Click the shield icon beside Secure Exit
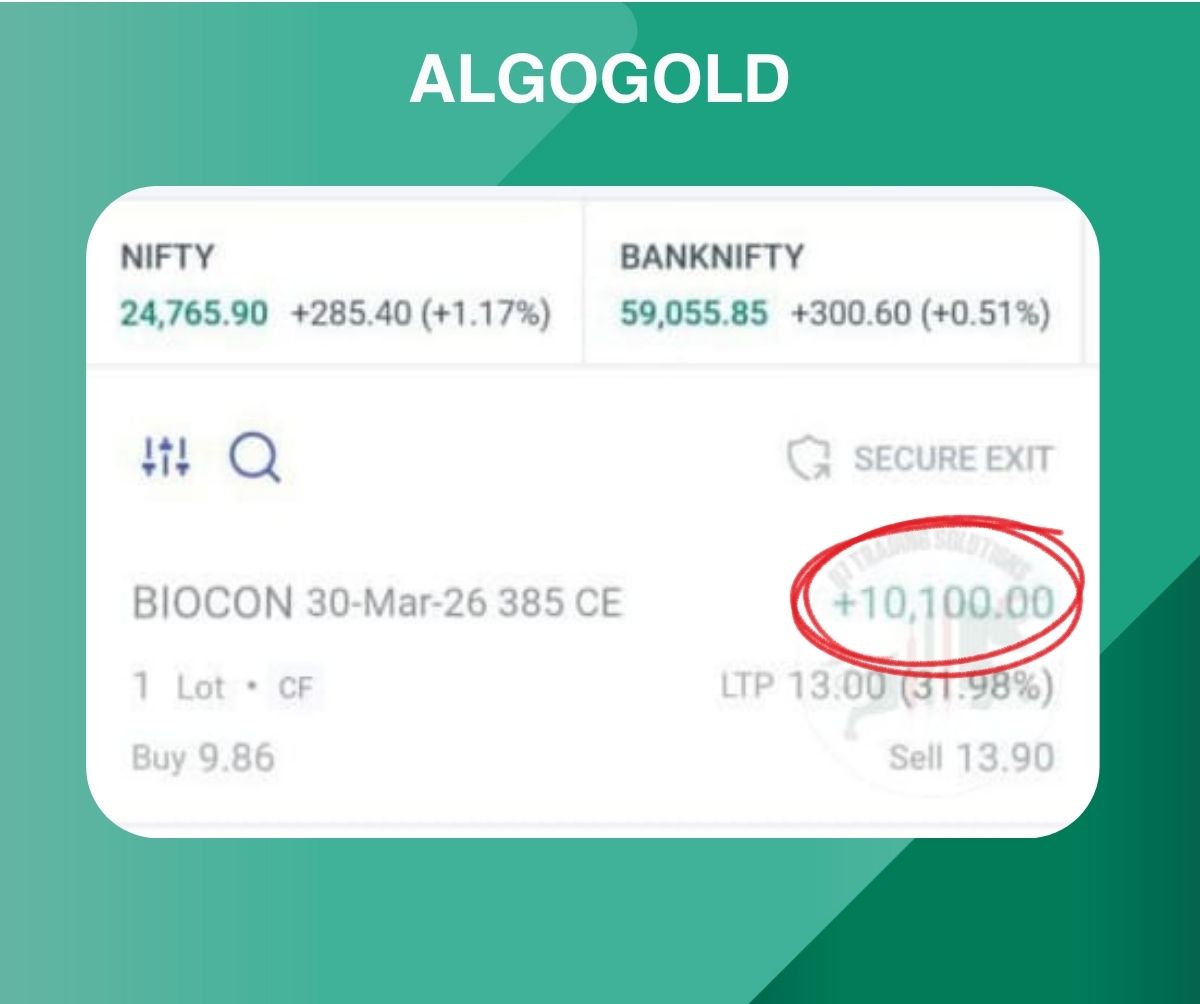1200x1004 pixels. click(808, 460)
